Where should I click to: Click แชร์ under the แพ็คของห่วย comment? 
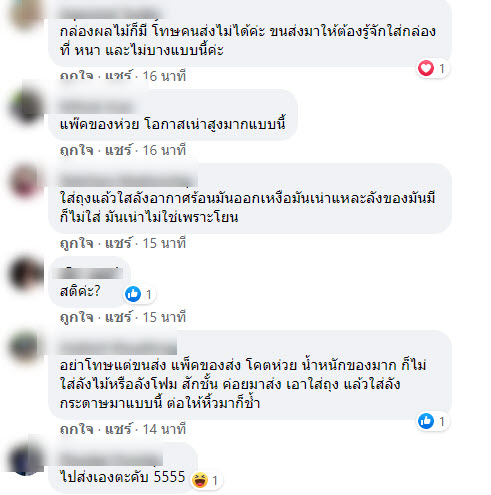coord(119,150)
